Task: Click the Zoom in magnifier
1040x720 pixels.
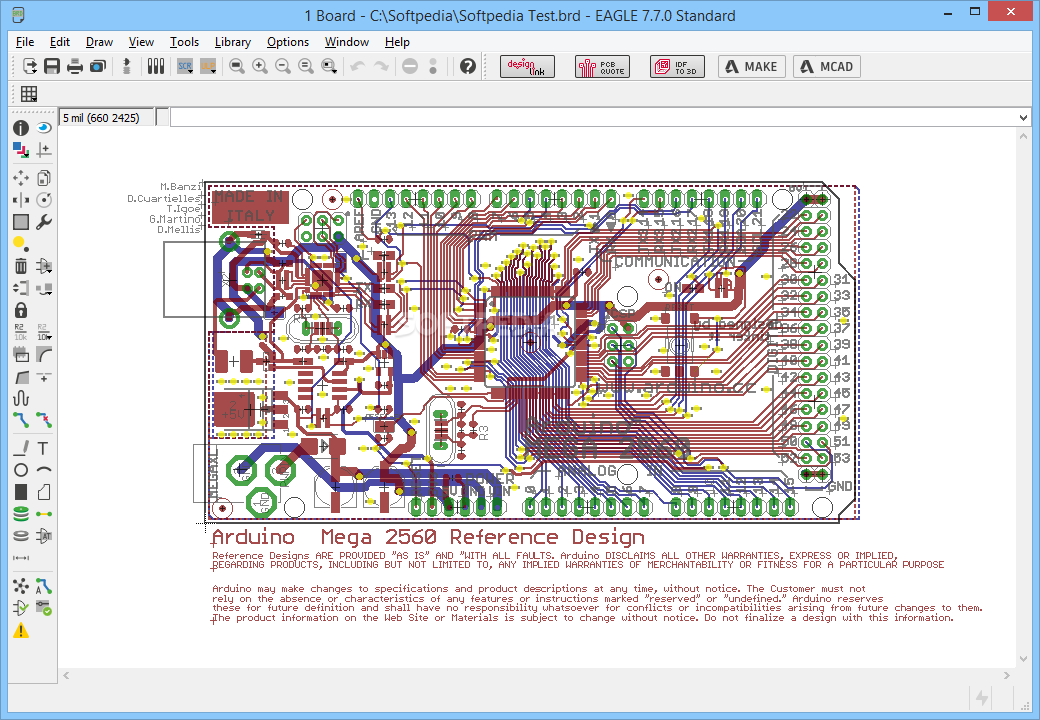Action: [x=260, y=66]
